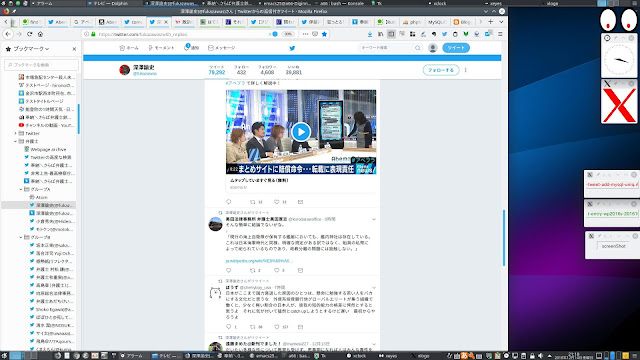Image resolution: width=640 pixels, height=360 pixels.
Task: Click the Follow (フォローする) button
Action: pyautogui.click(x=441, y=70)
